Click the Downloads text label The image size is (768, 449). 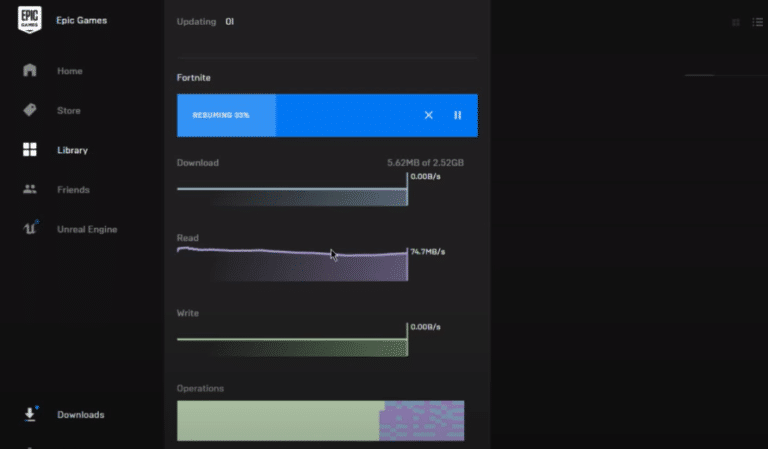click(x=80, y=414)
